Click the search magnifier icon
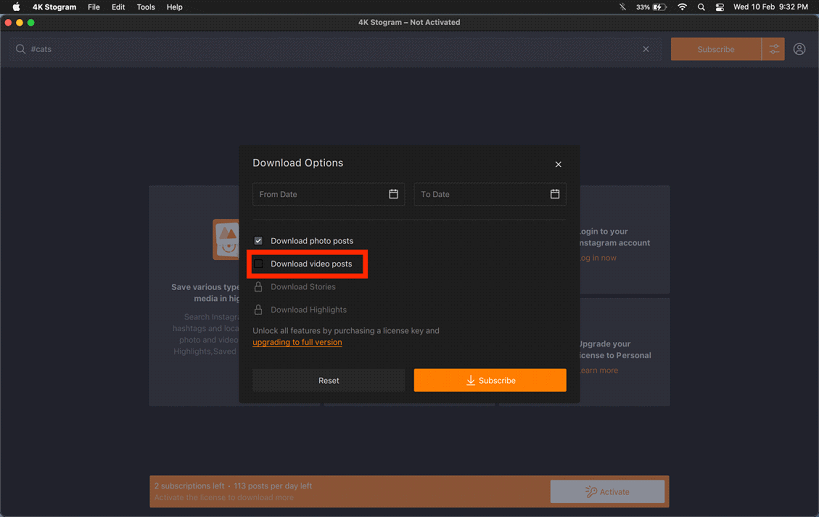The width and height of the screenshot is (819, 517). [x=20, y=49]
